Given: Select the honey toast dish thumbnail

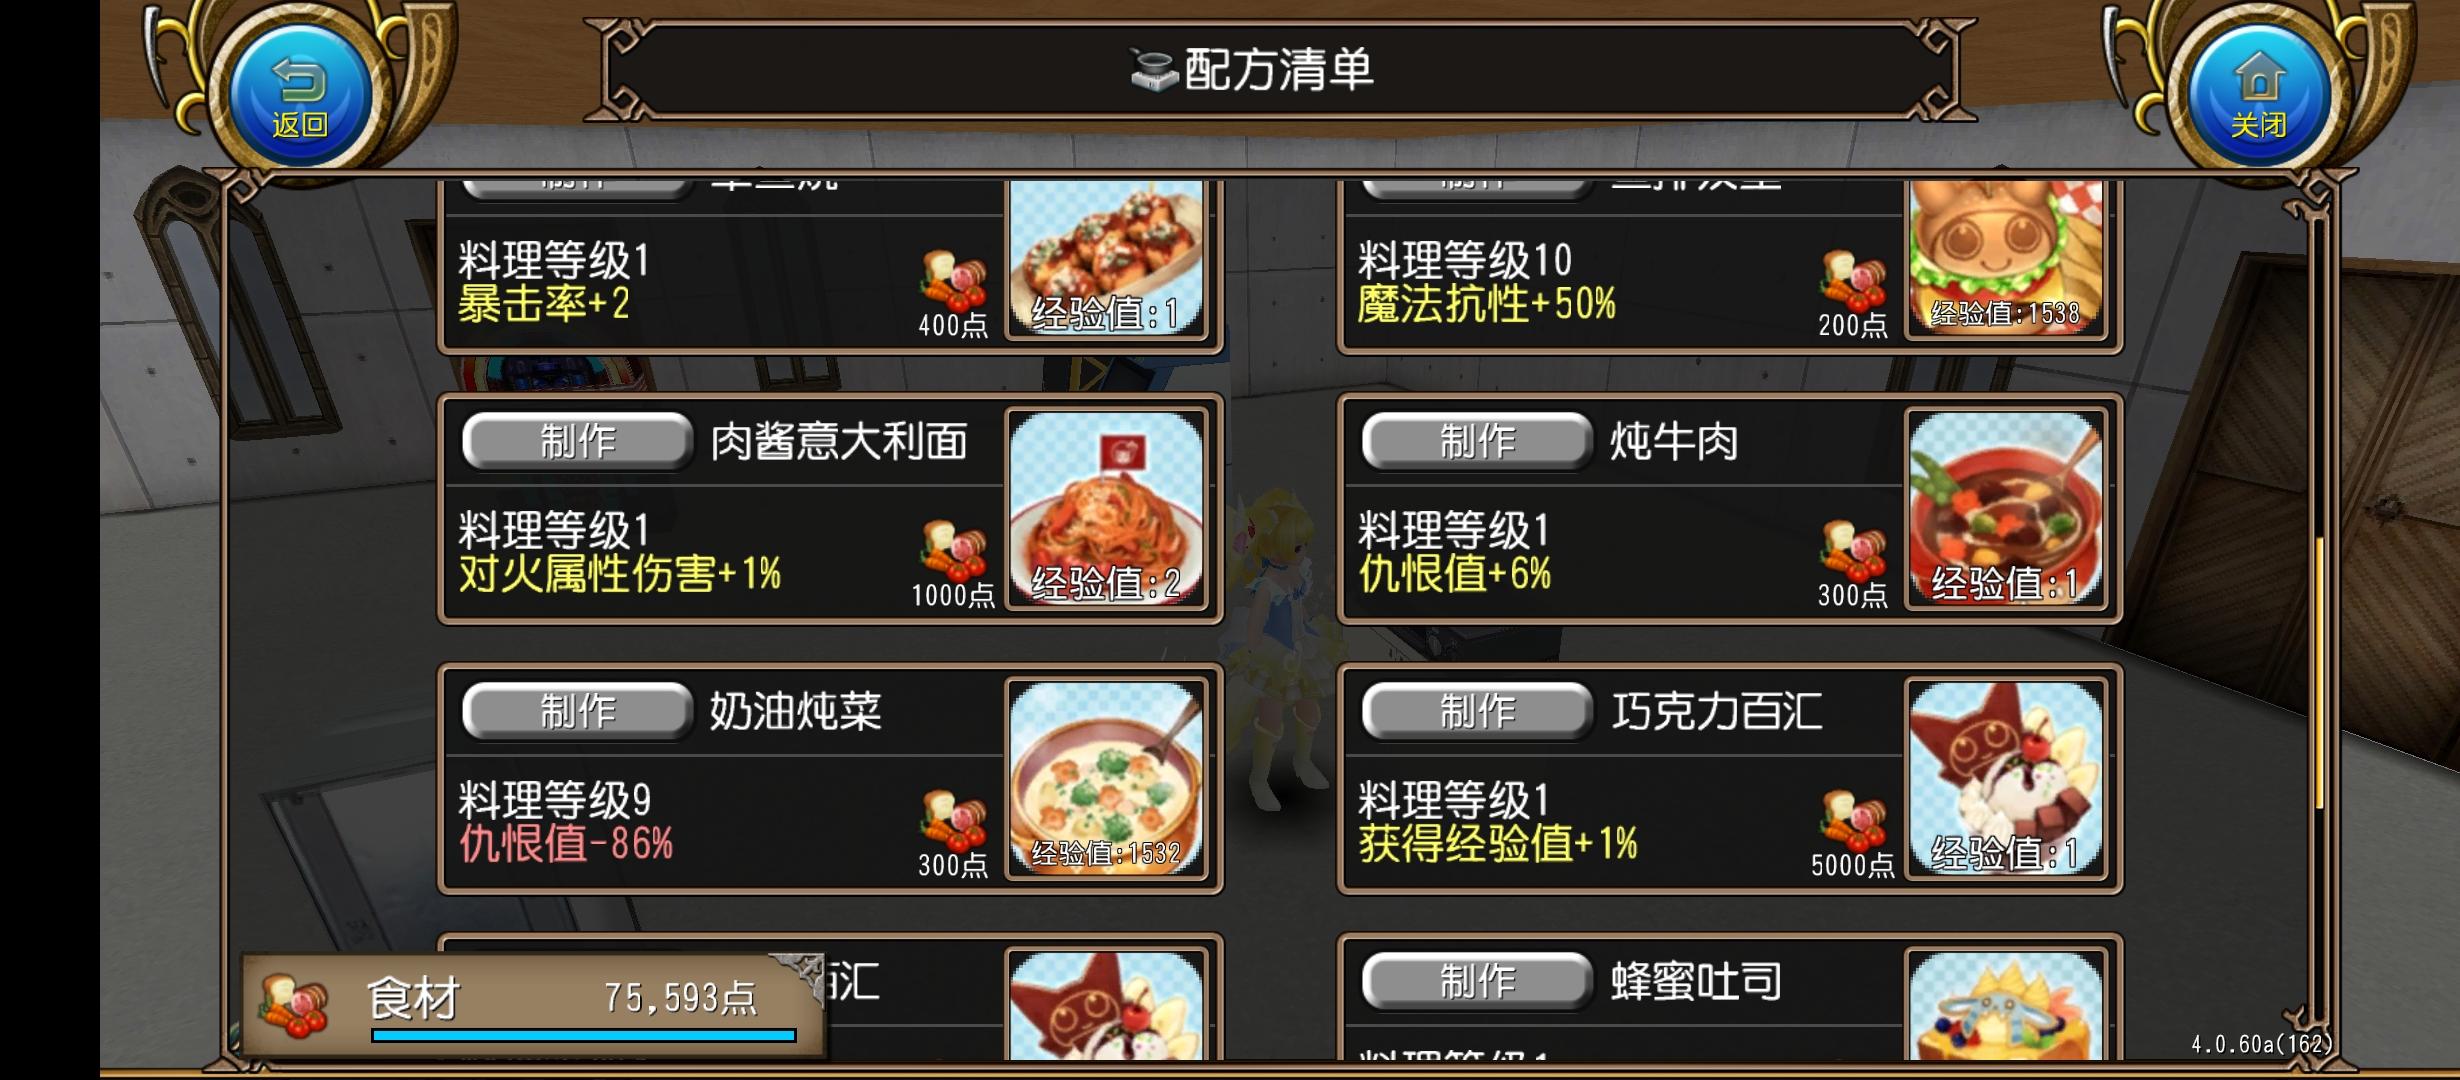Looking at the screenshot, I should (2006, 1005).
